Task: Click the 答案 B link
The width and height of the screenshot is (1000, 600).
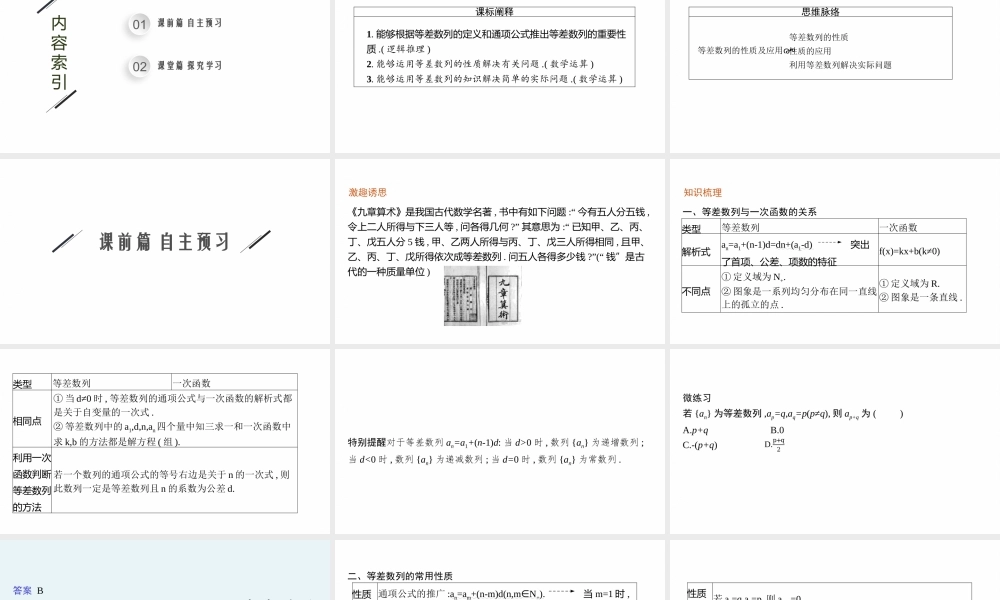Action: tap(22, 589)
